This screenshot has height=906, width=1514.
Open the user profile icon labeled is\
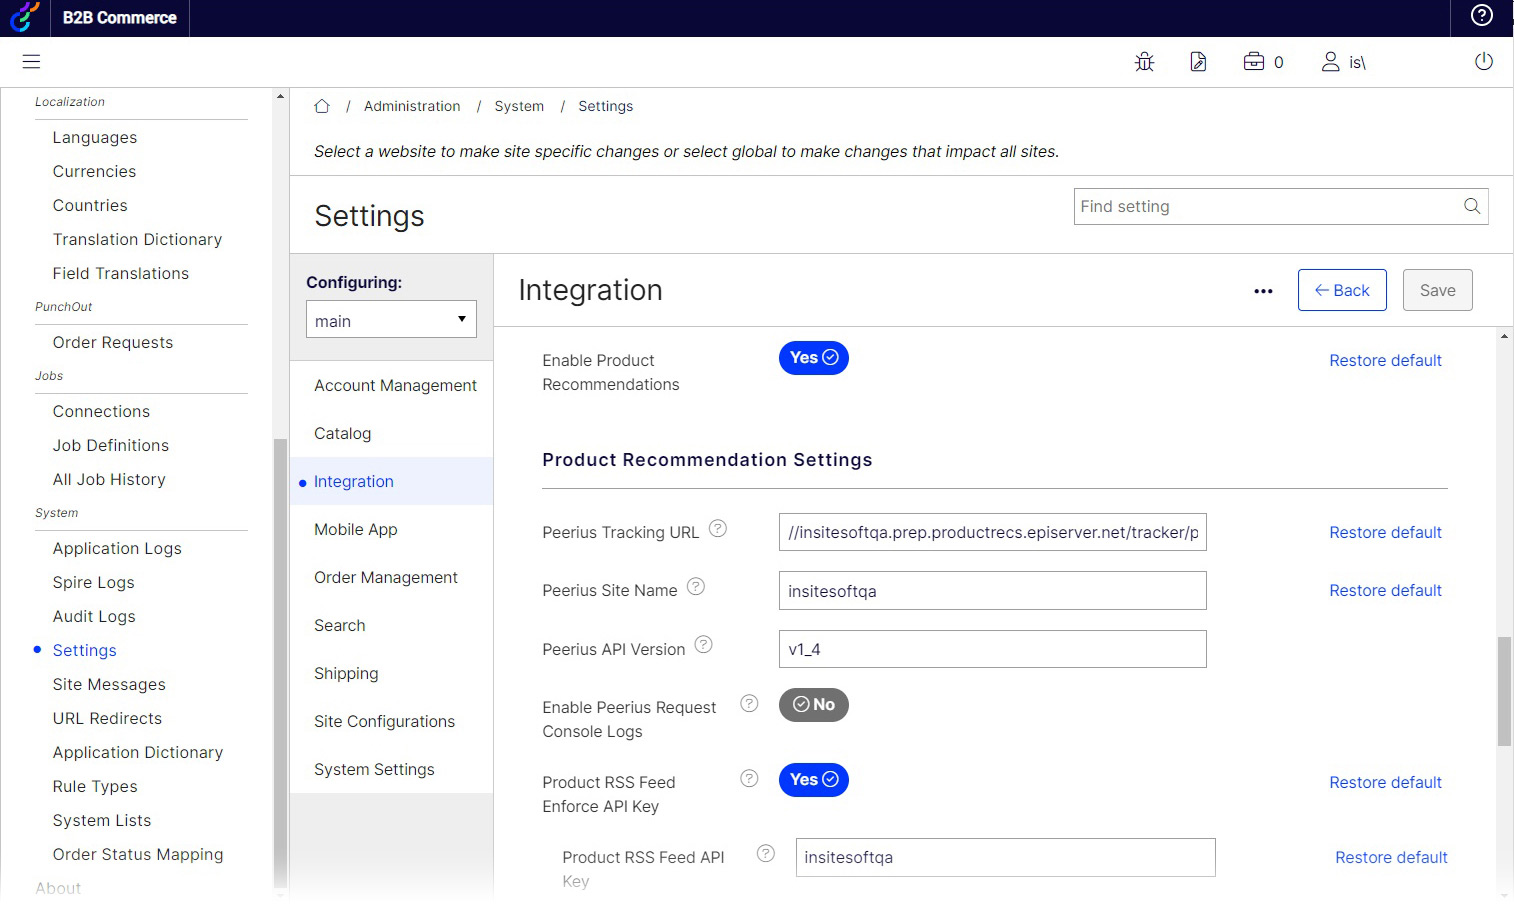pyautogui.click(x=1330, y=61)
